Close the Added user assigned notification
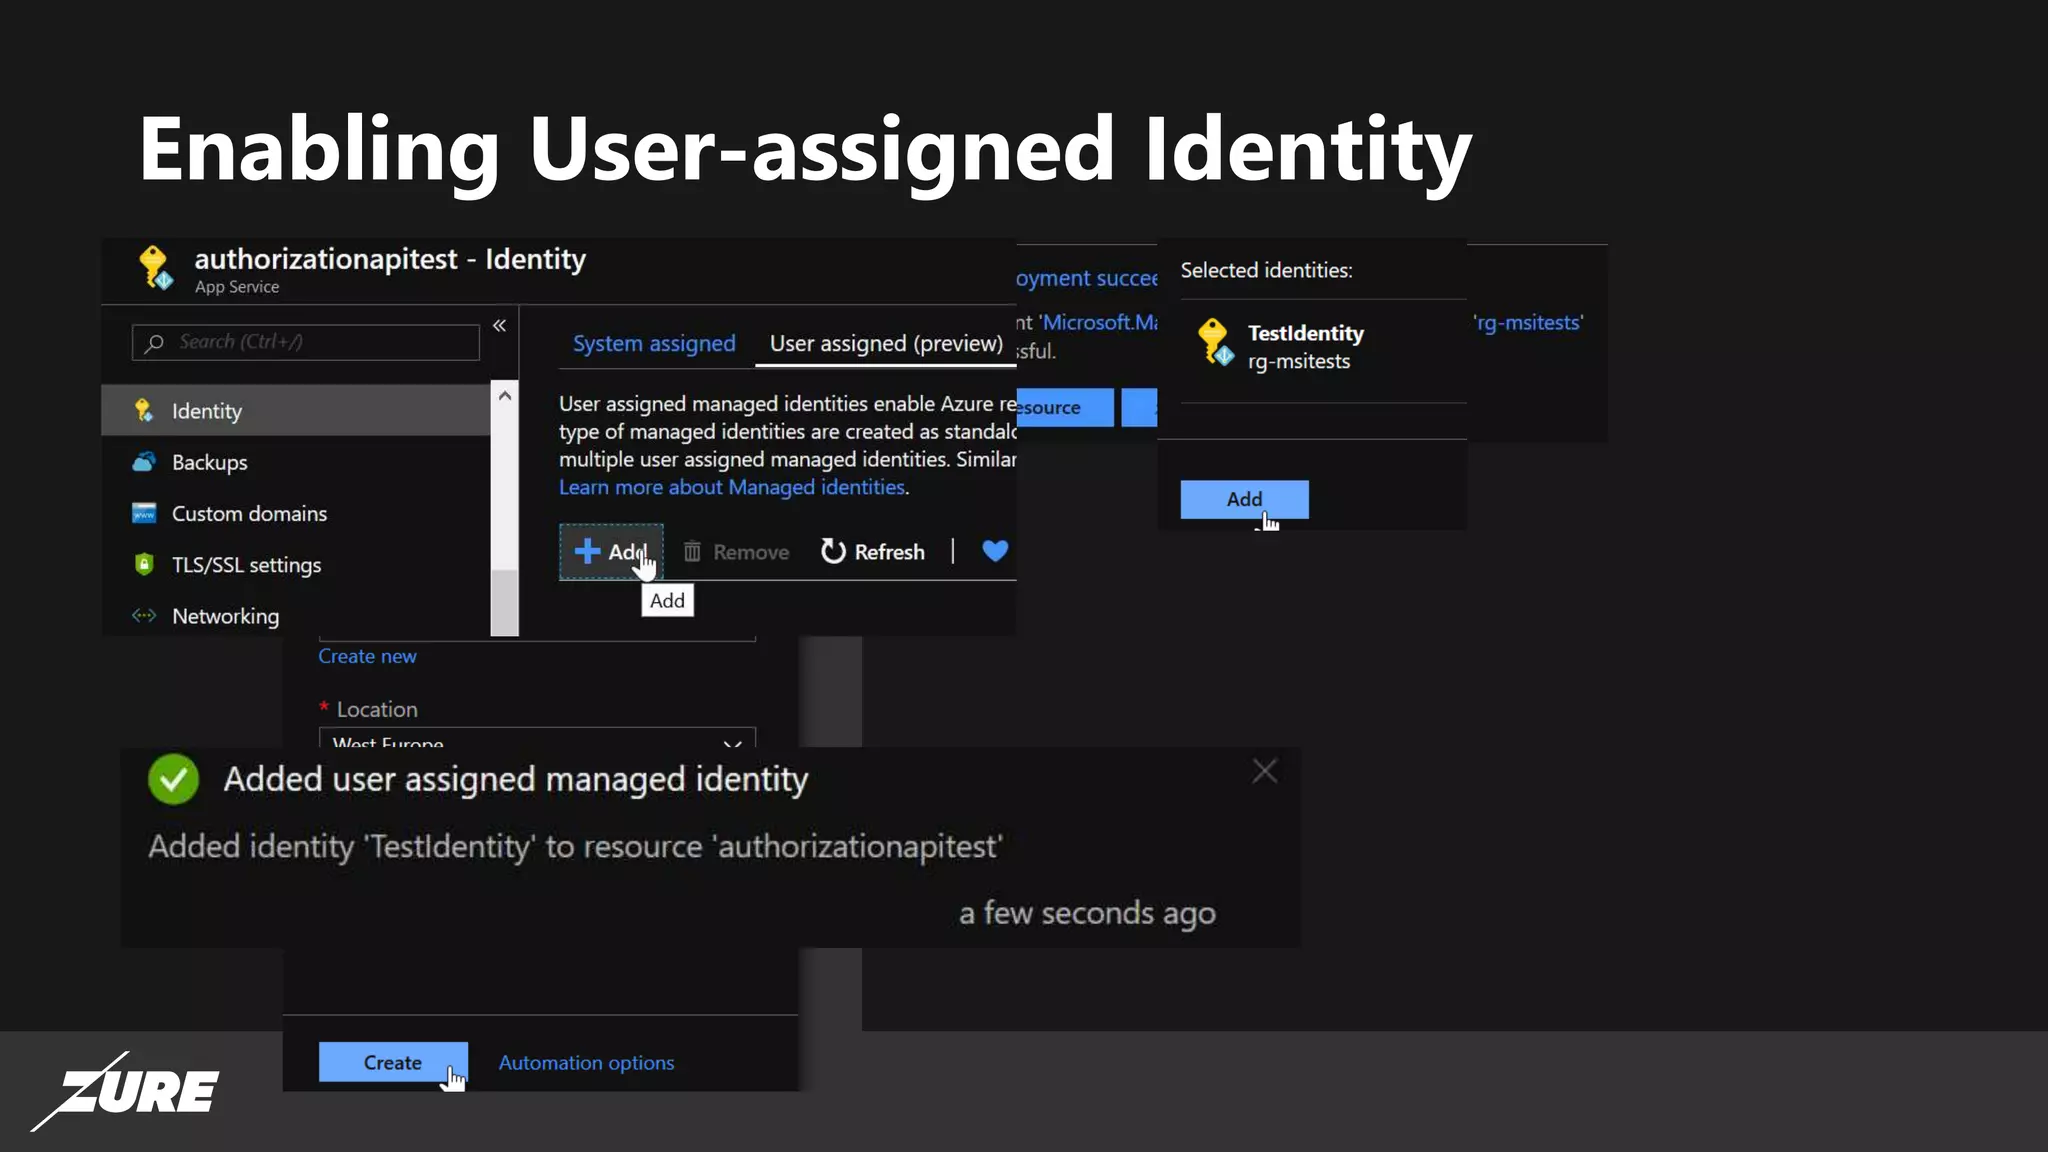 (1265, 771)
